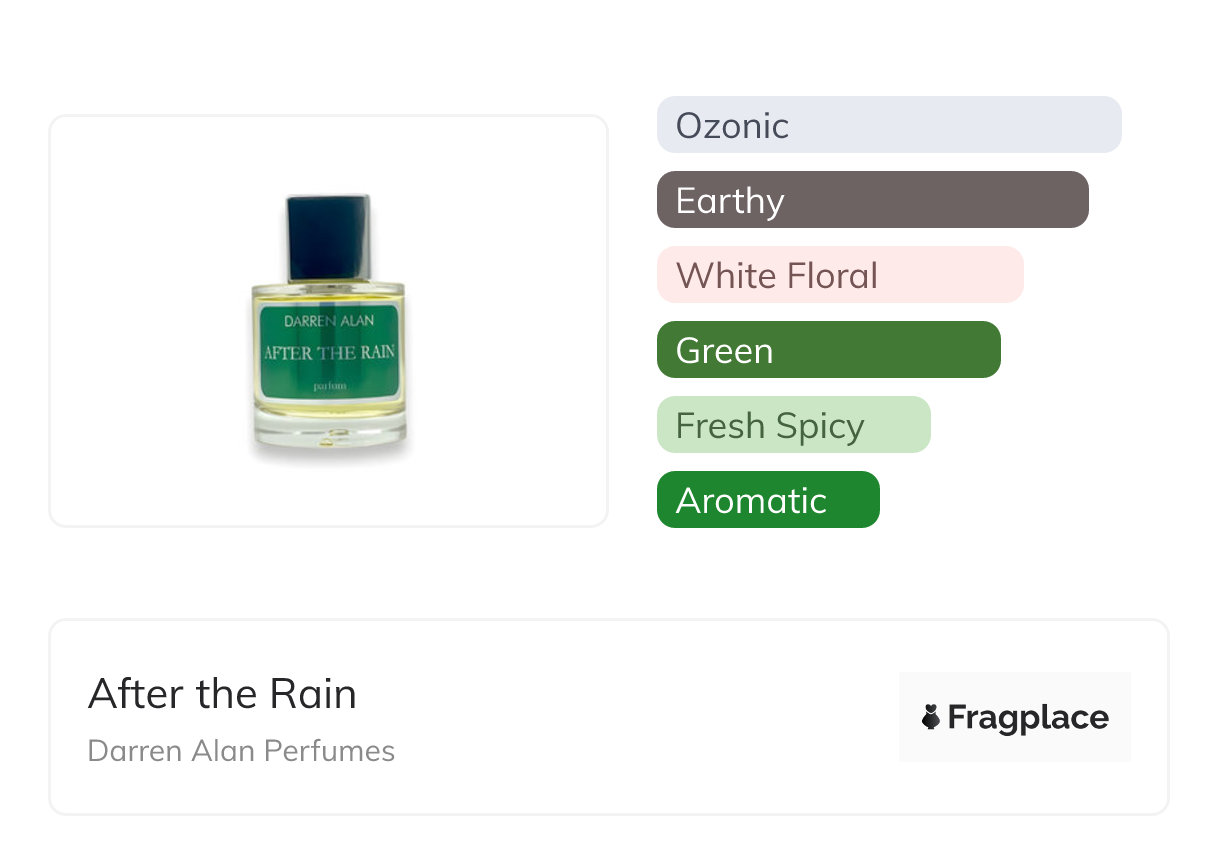Click the glass base of the bottle

pos(329,435)
